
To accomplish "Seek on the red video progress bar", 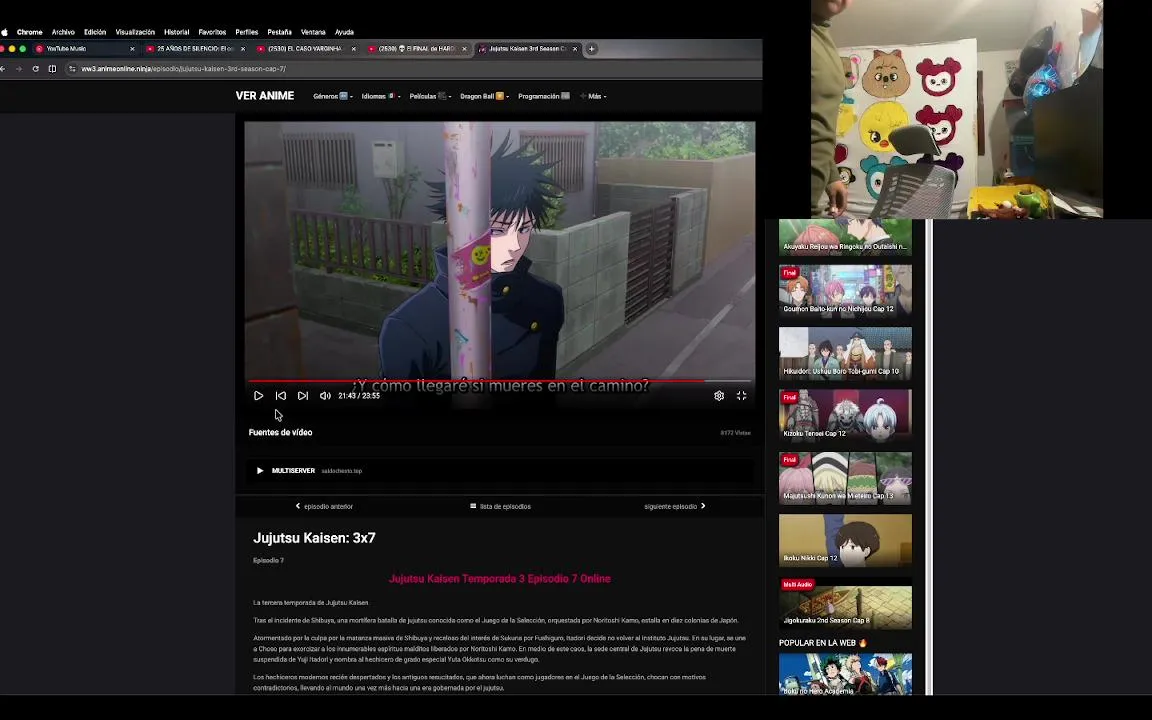I will (x=500, y=381).
